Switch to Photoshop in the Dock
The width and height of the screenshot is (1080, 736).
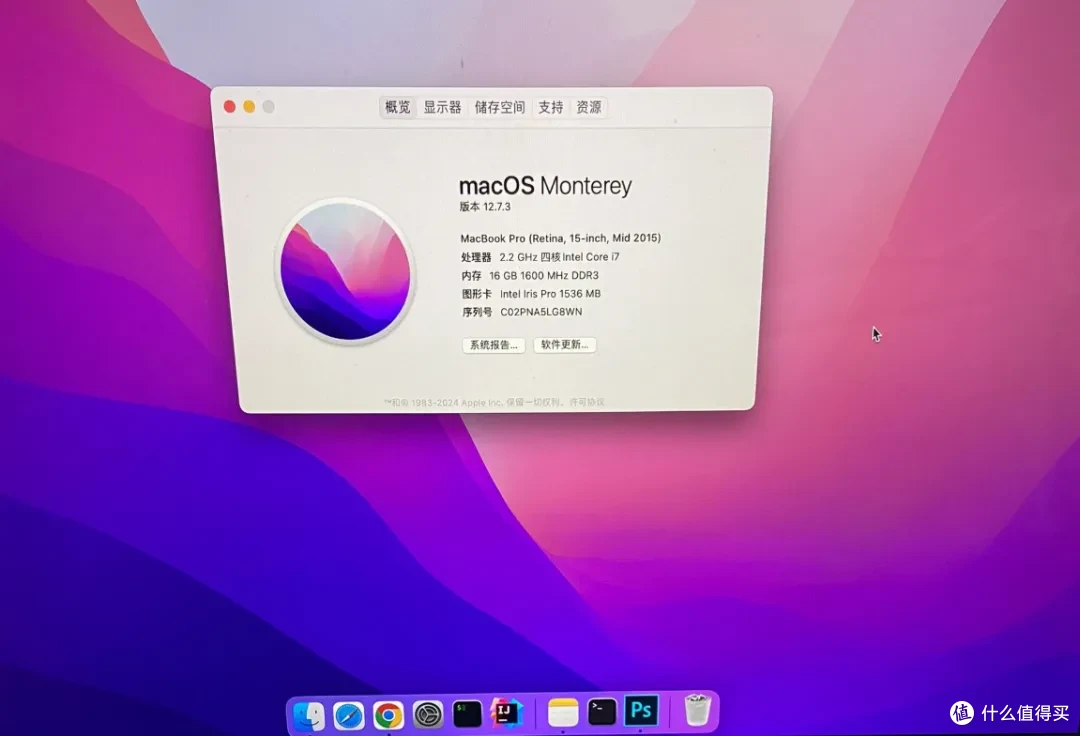tap(641, 710)
